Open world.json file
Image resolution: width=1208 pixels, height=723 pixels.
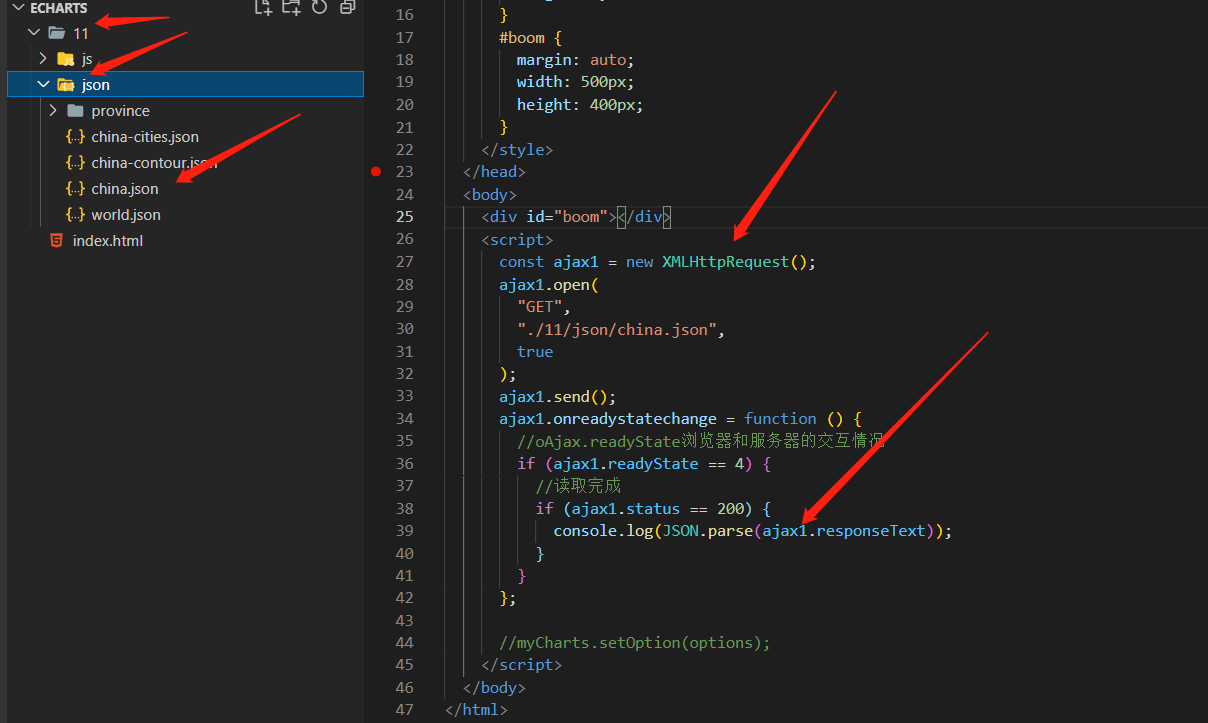(126, 215)
